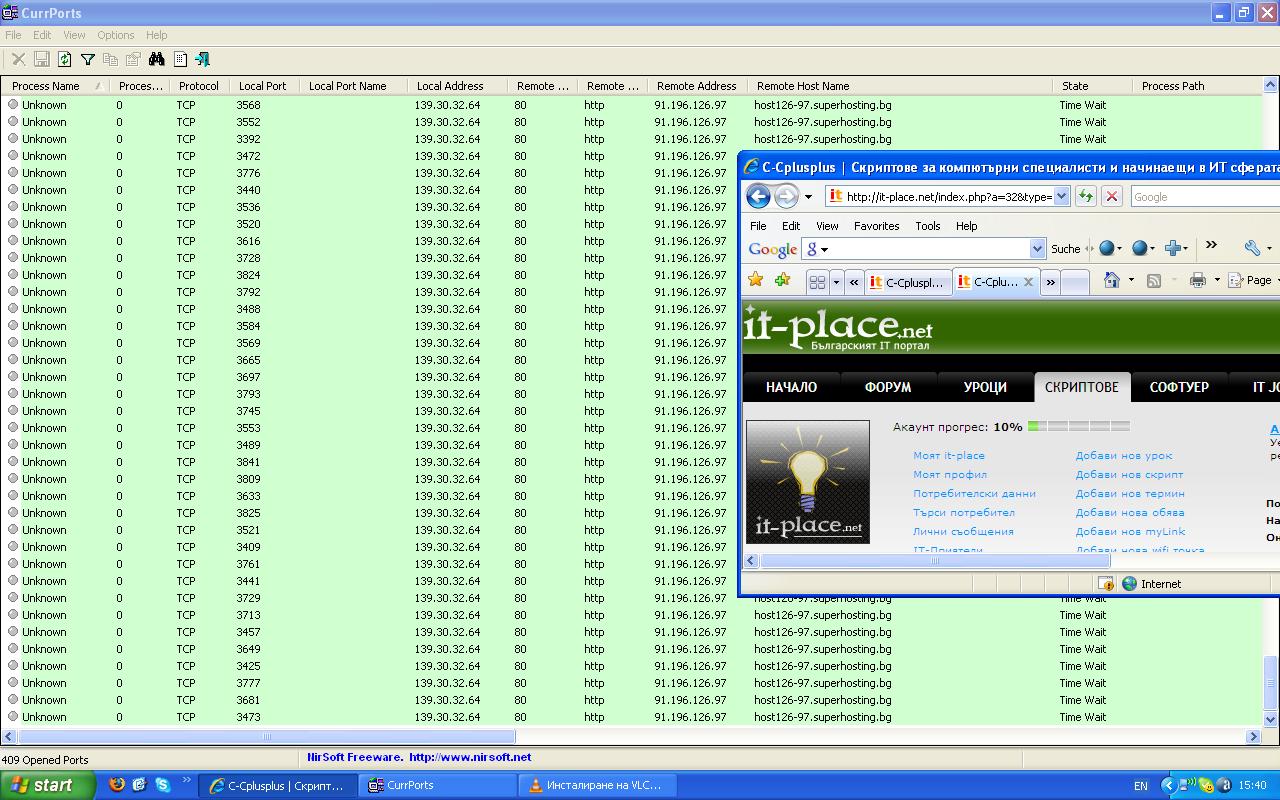Click the Google toolbar blue plus icon

[x=1173, y=248]
